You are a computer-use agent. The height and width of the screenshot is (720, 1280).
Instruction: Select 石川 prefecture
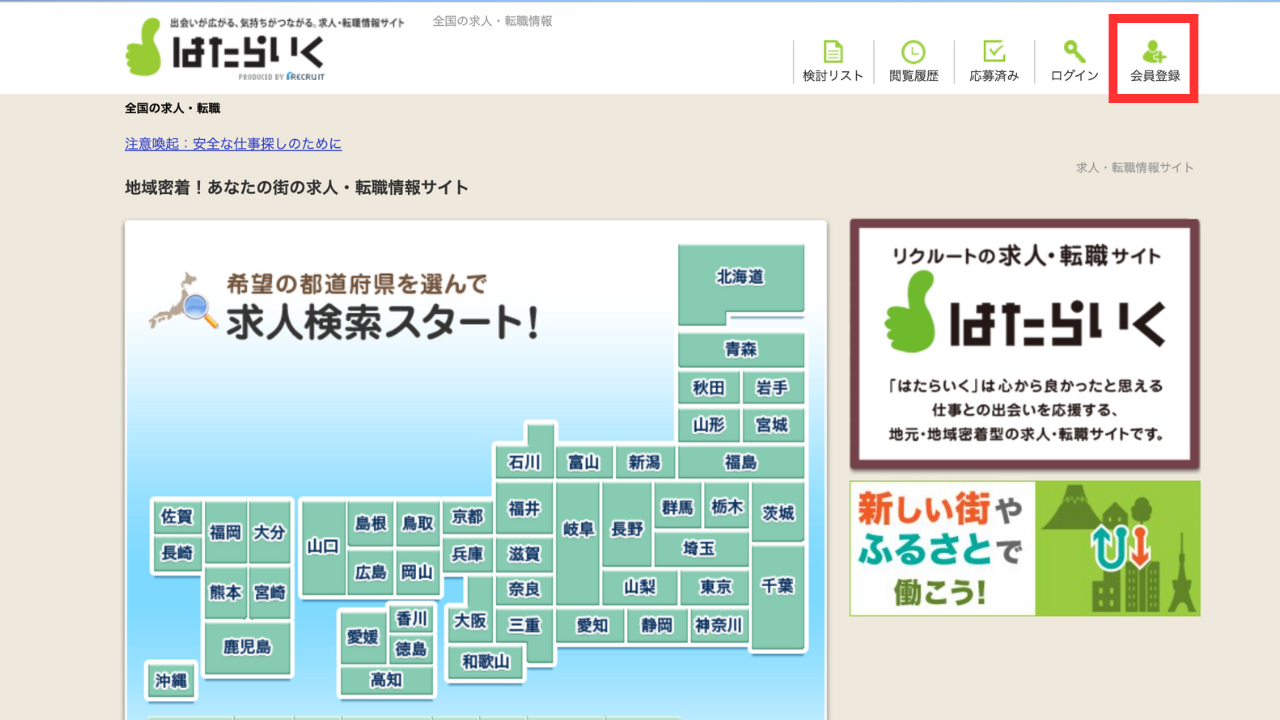525,462
